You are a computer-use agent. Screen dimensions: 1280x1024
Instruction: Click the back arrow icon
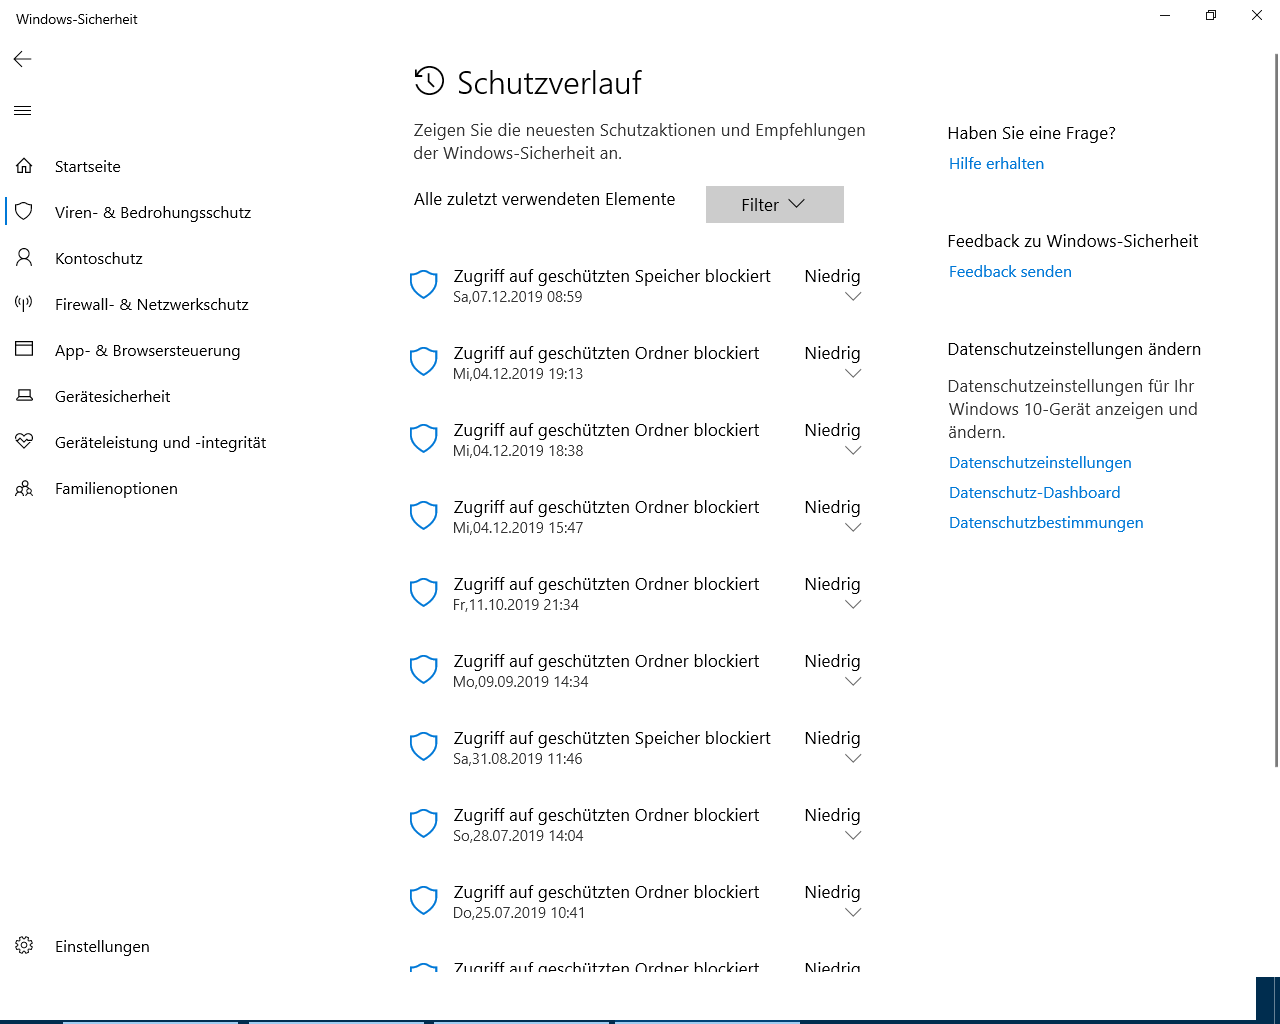click(x=23, y=59)
